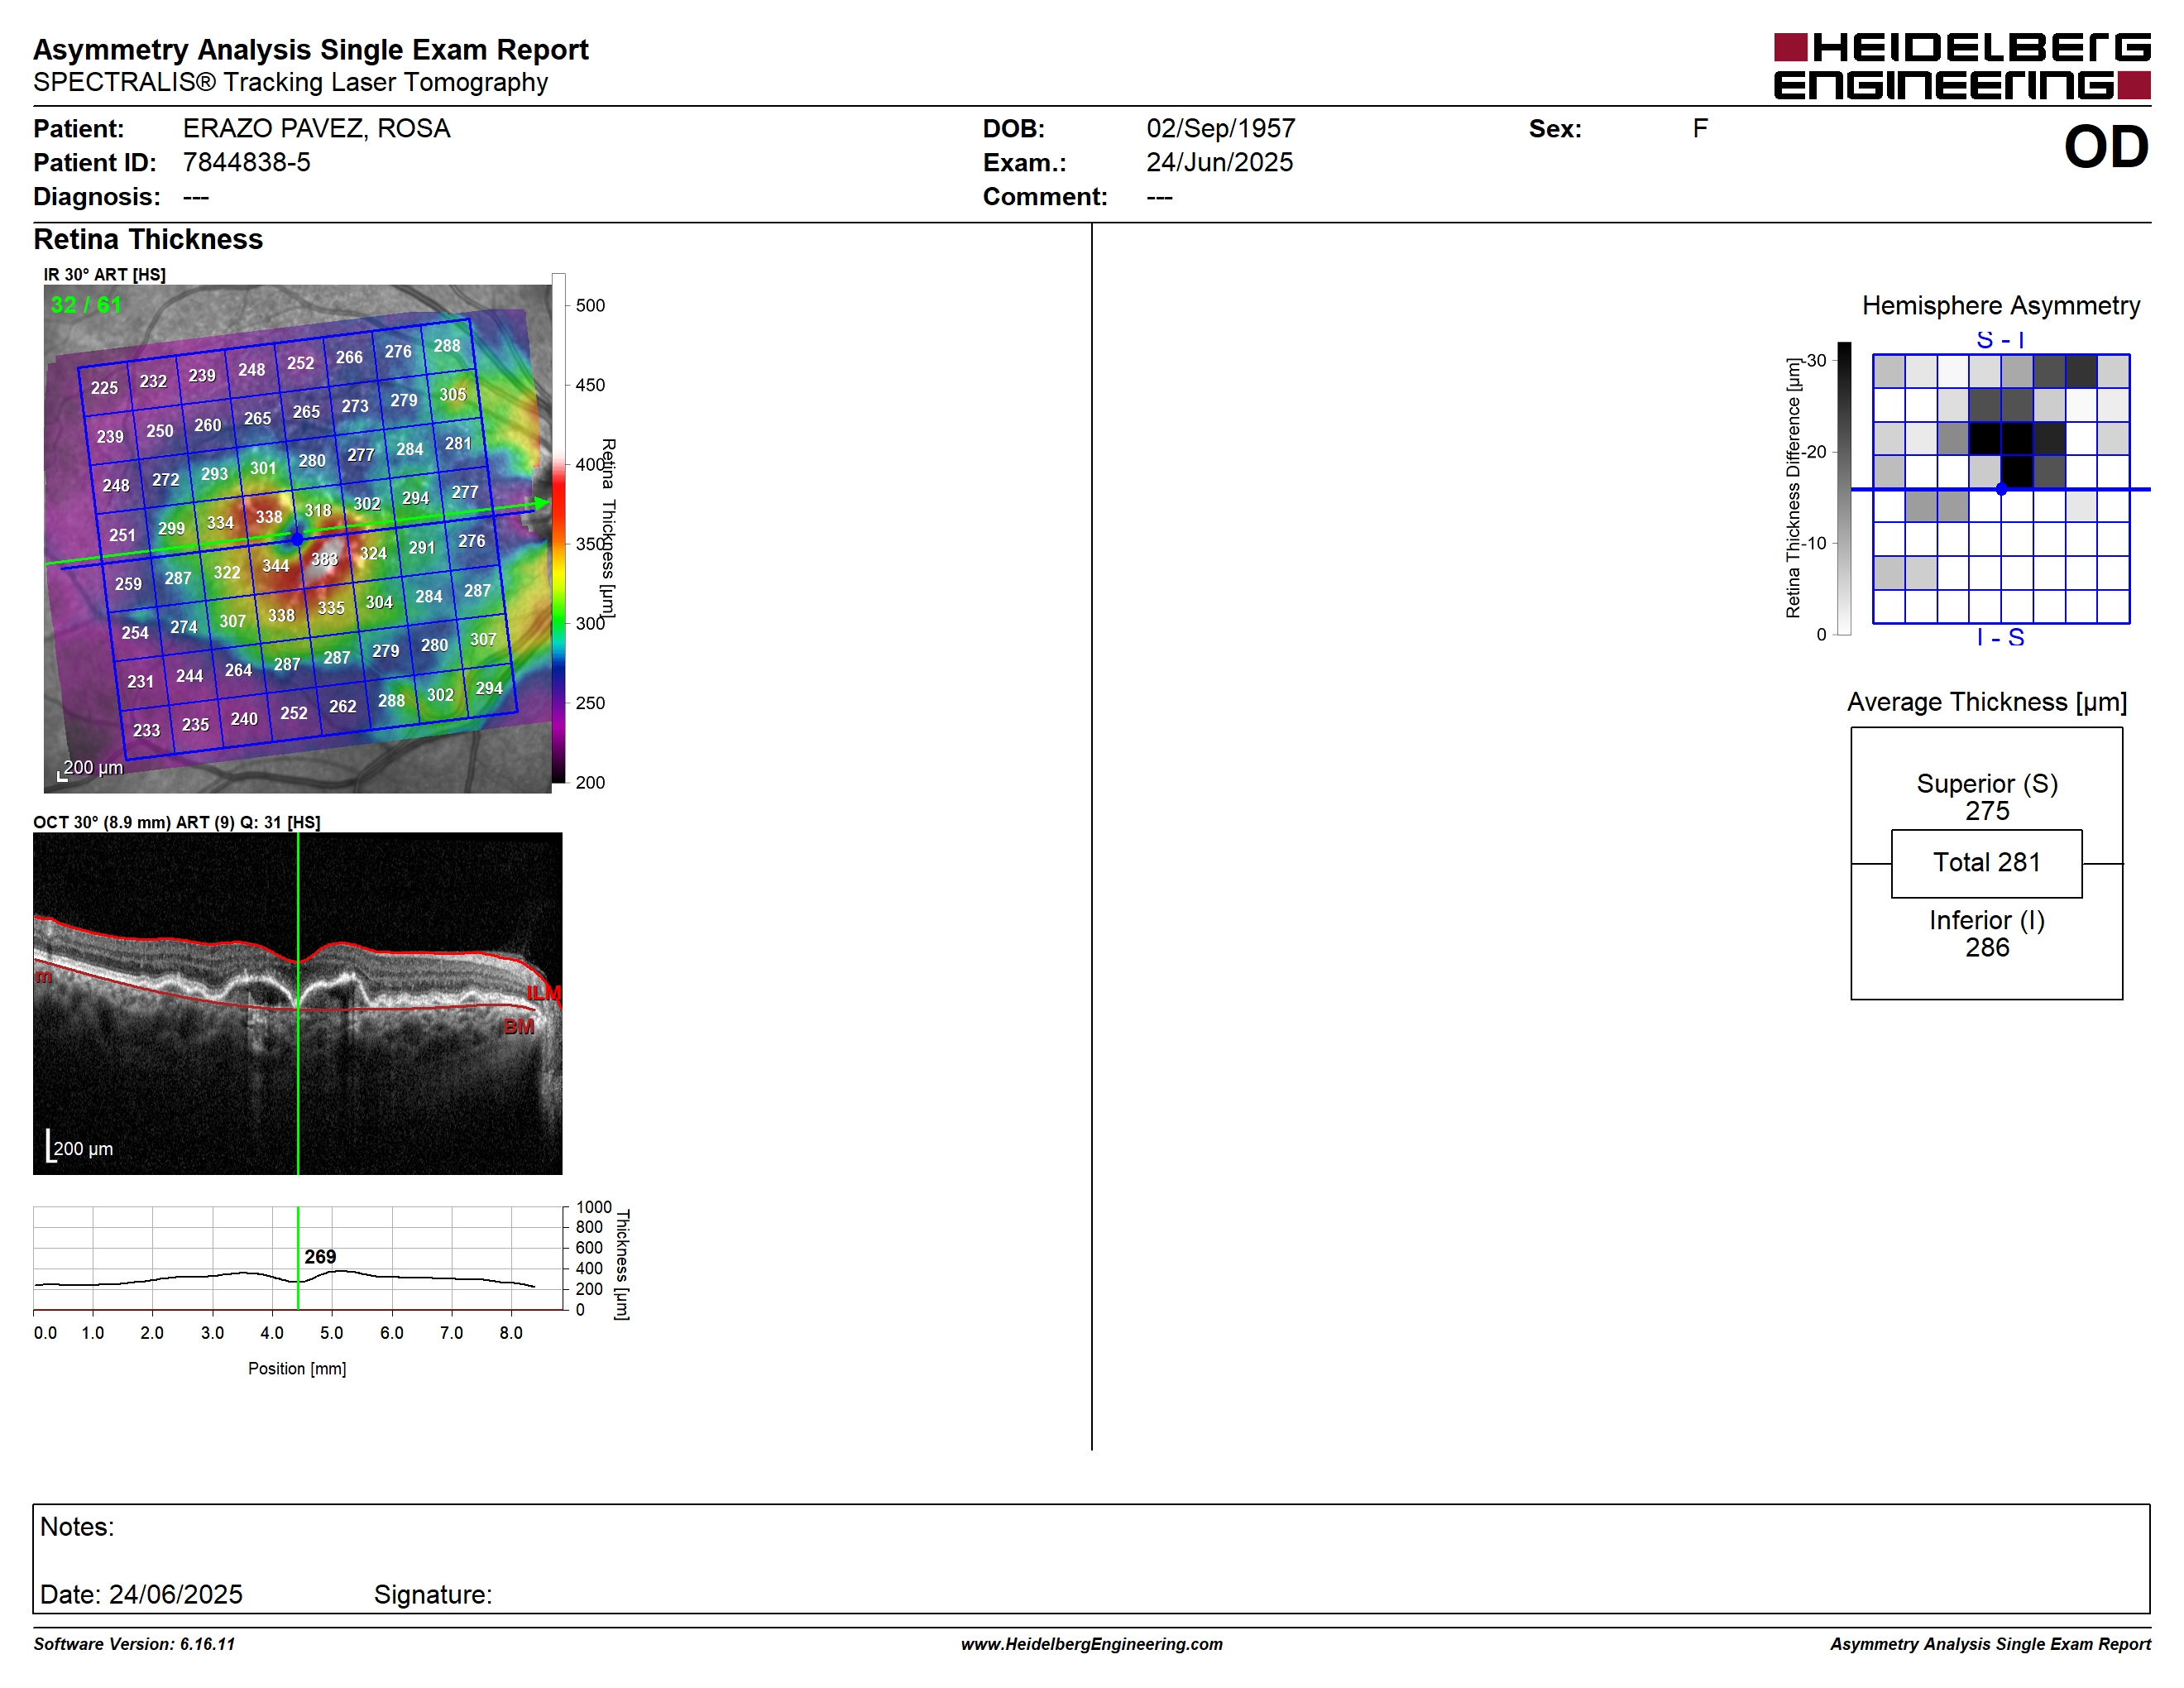Click thickness grid cell 299
Screen dimensions: 2184x1688
(x=171, y=529)
